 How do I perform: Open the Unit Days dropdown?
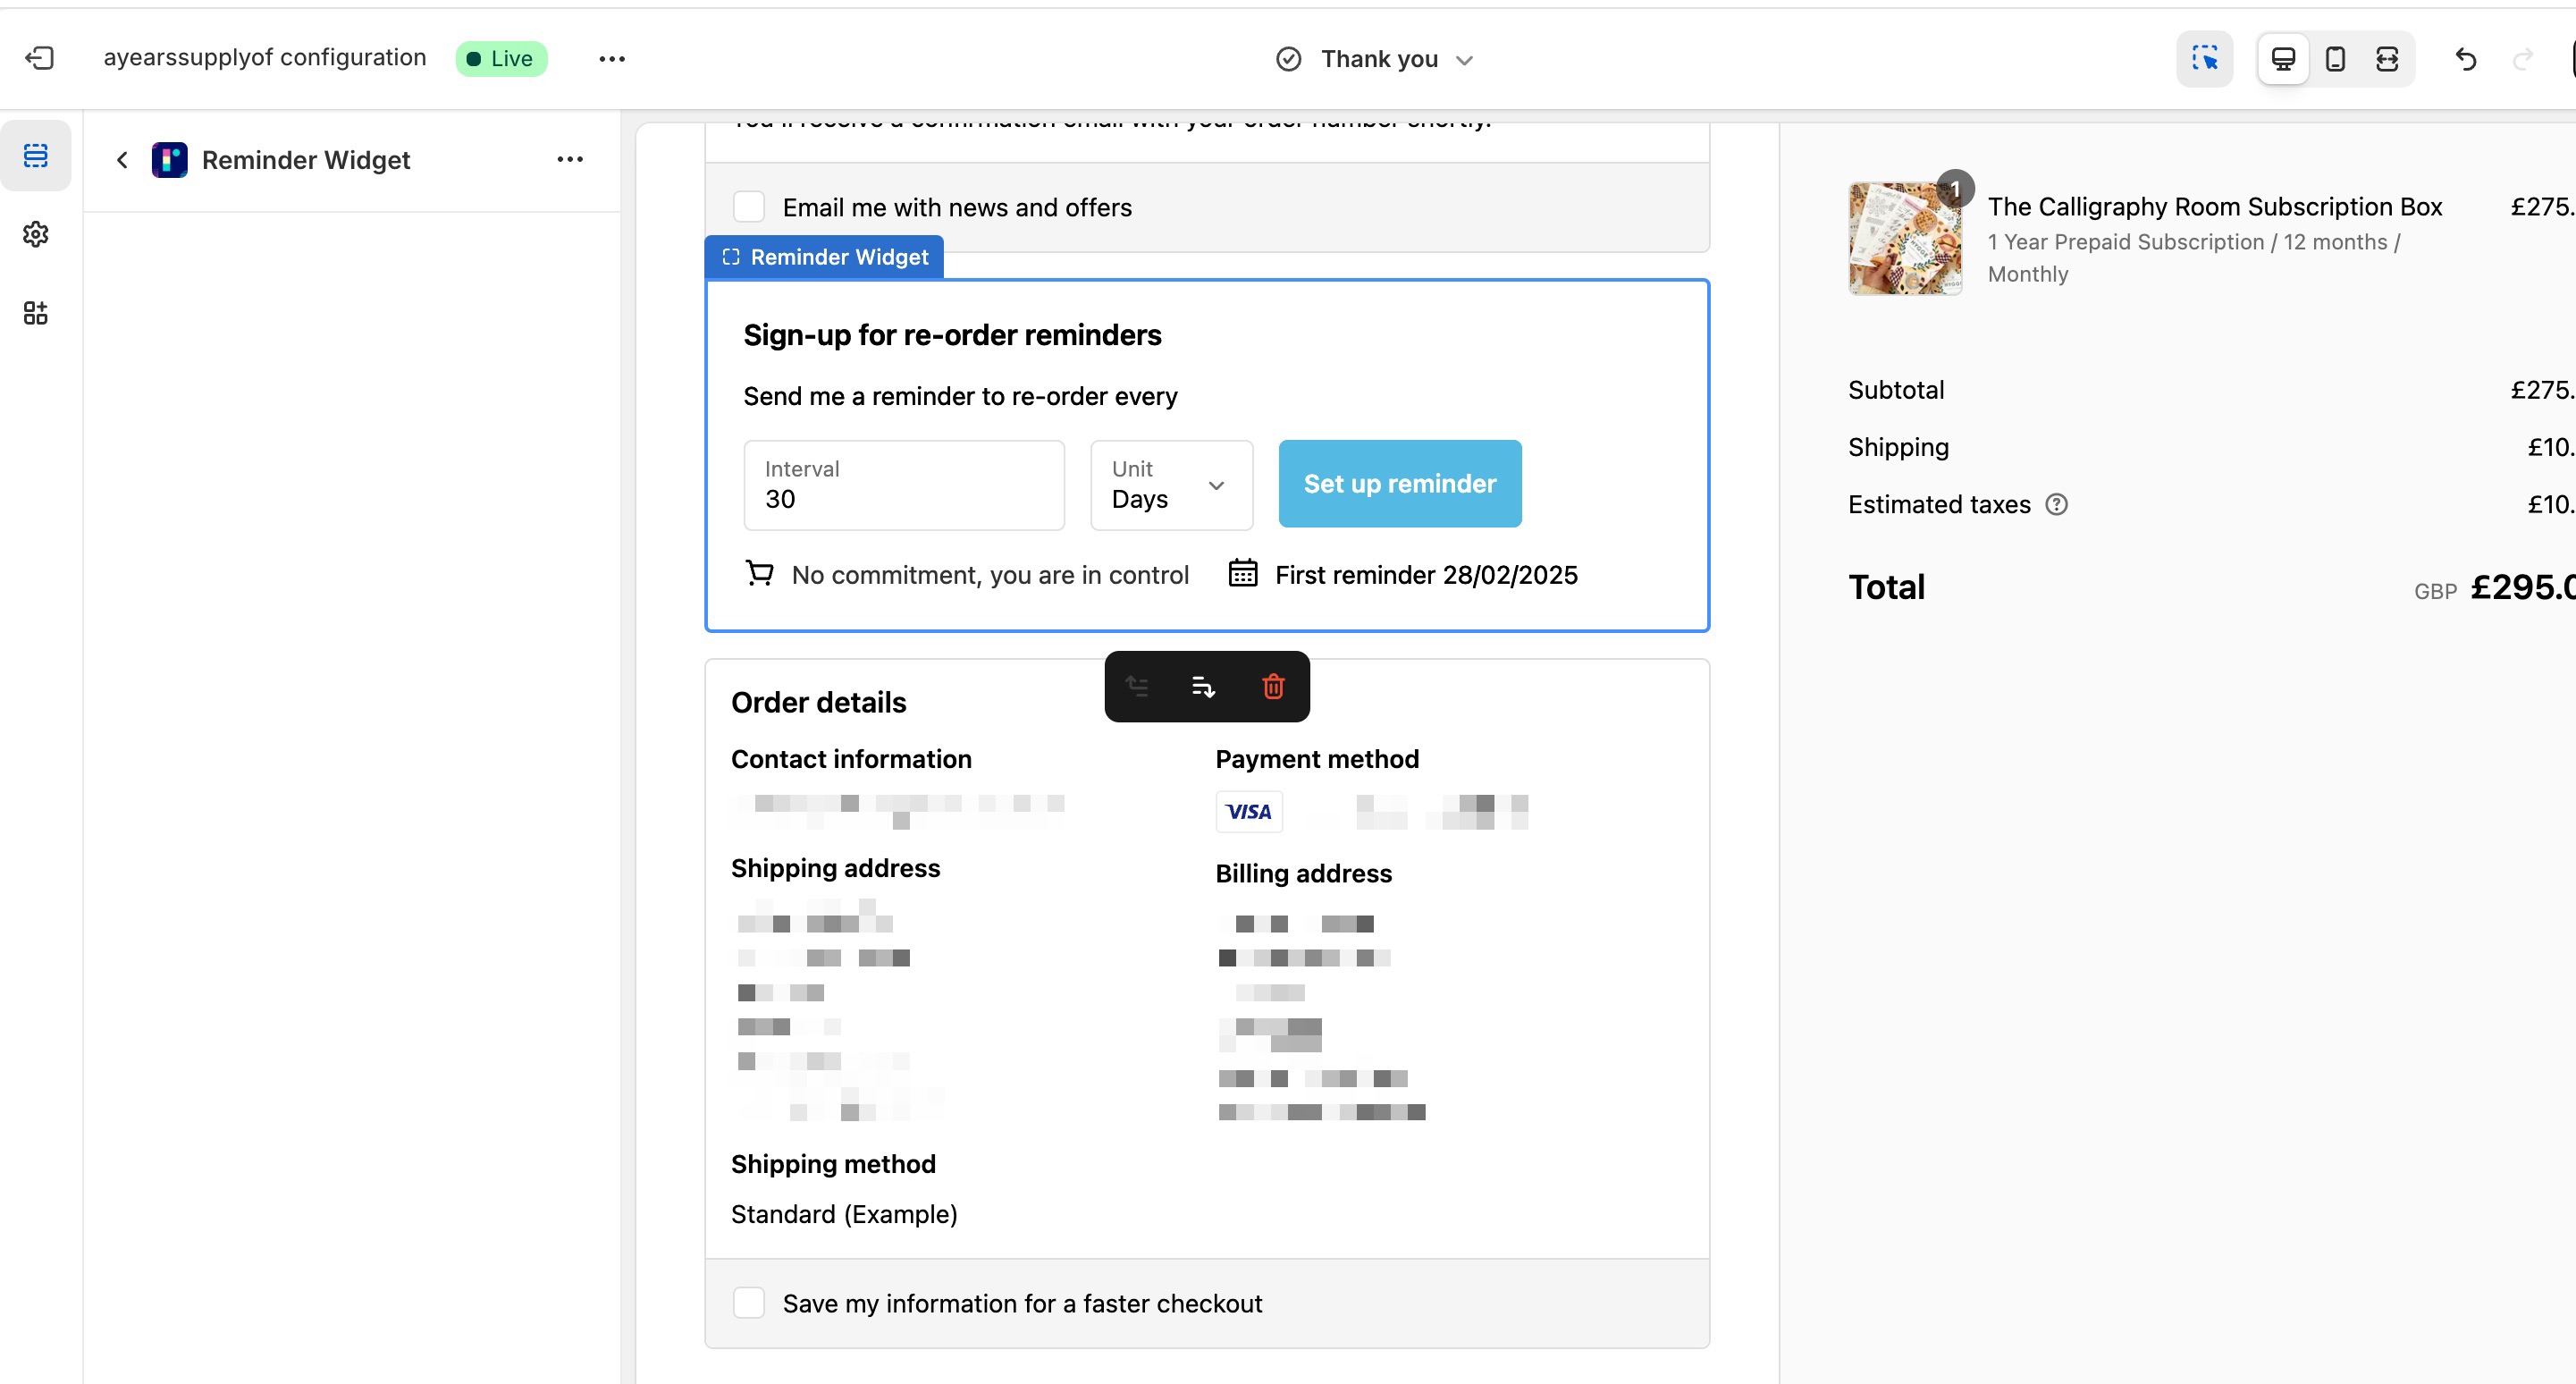pos(1171,485)
